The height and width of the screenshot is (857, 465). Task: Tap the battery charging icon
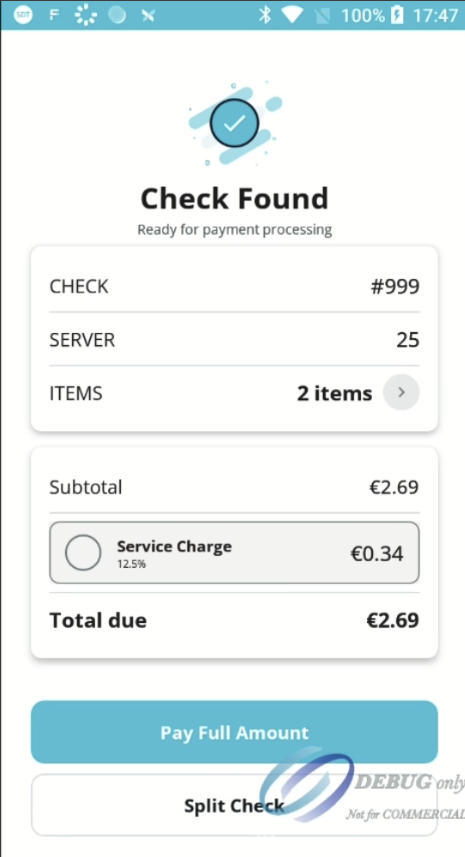pos(397,15)
